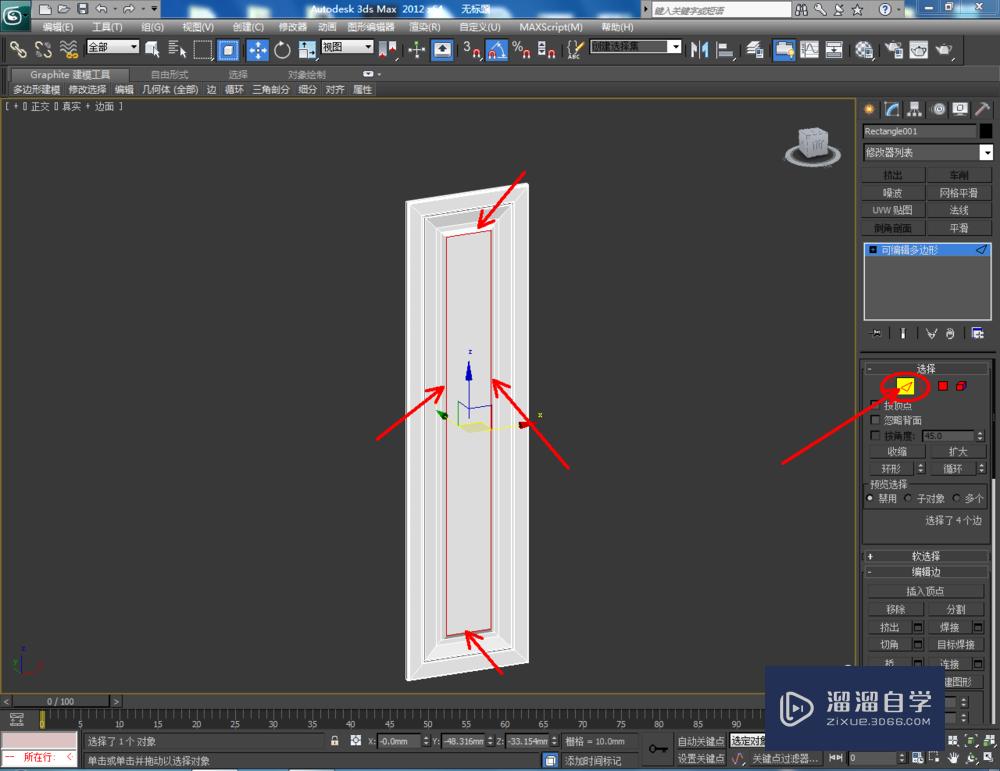Choose the Rectangular Selection Region icon

203,49
